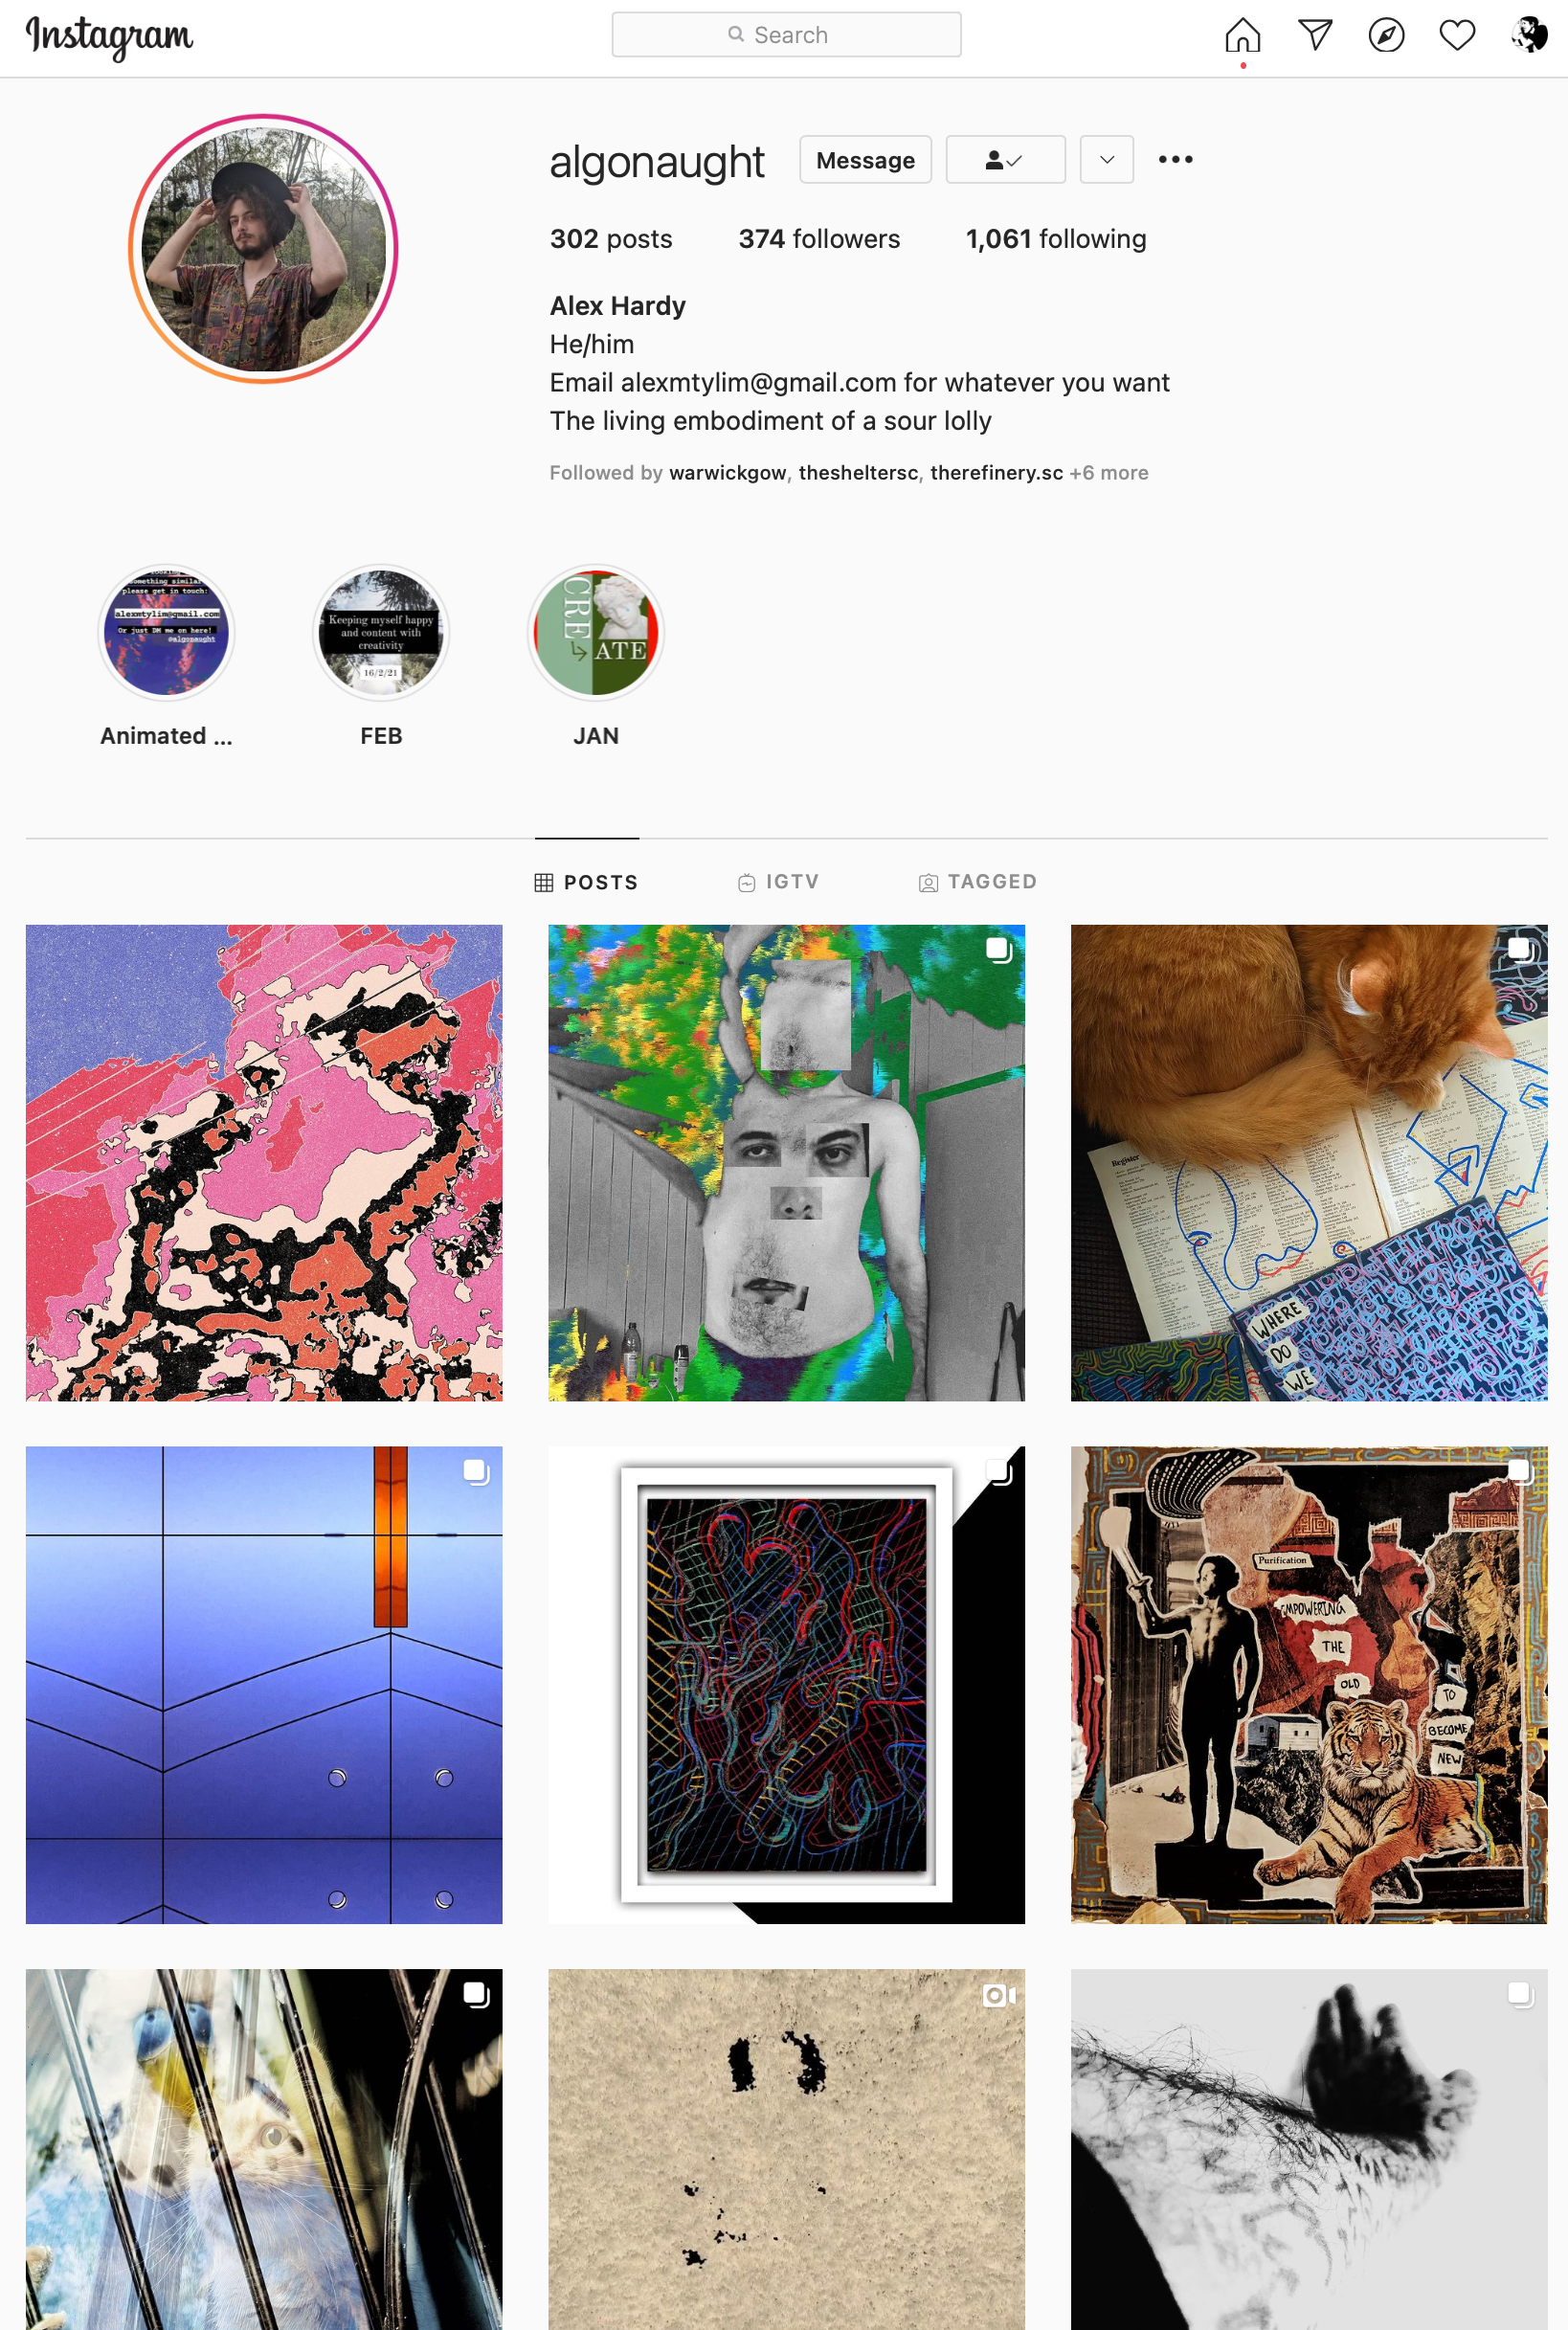Viewport: 1568px width, 2330px height.
Task: Open direct messages paper plane icon
Action: pyautogui.click(x=1314, y=35)
